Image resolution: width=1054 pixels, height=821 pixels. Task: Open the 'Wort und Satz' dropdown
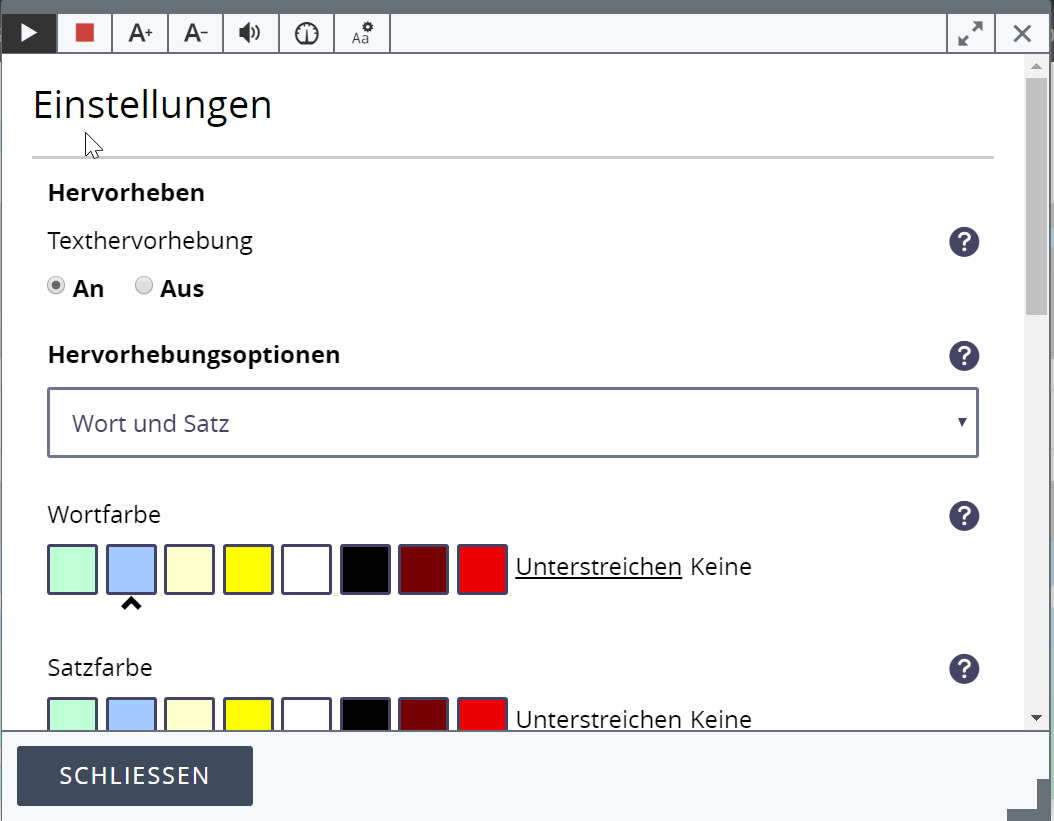tap(512, 423)
